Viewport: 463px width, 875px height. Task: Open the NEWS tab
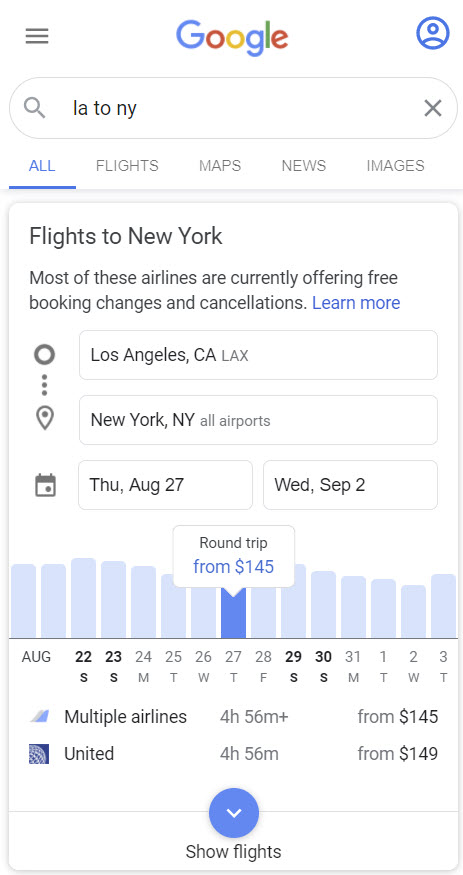click(304, 166)
